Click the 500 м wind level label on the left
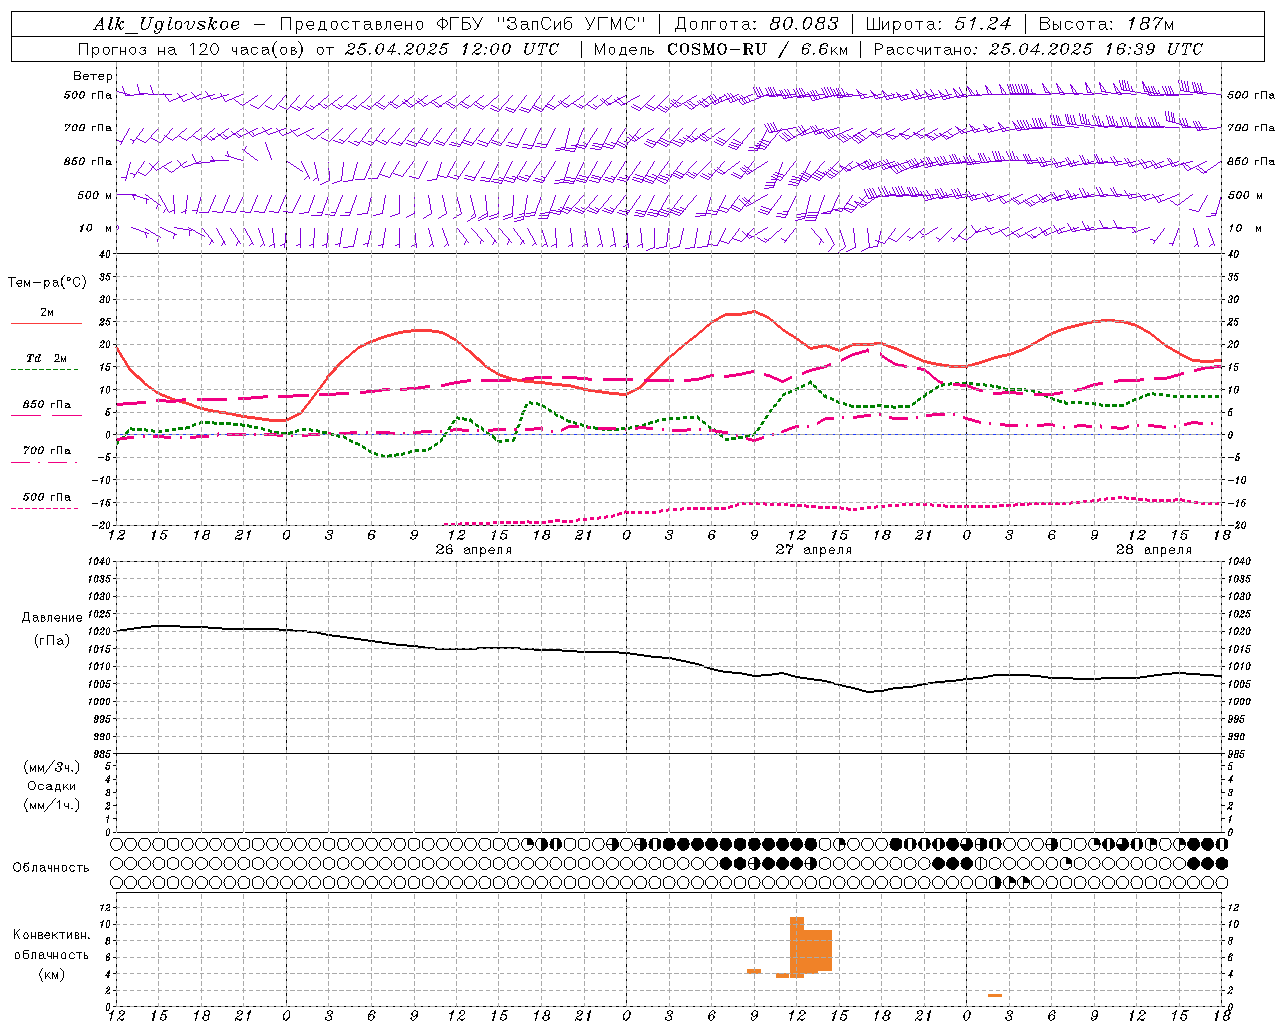1280x1024 pixels. pos(95,196)
